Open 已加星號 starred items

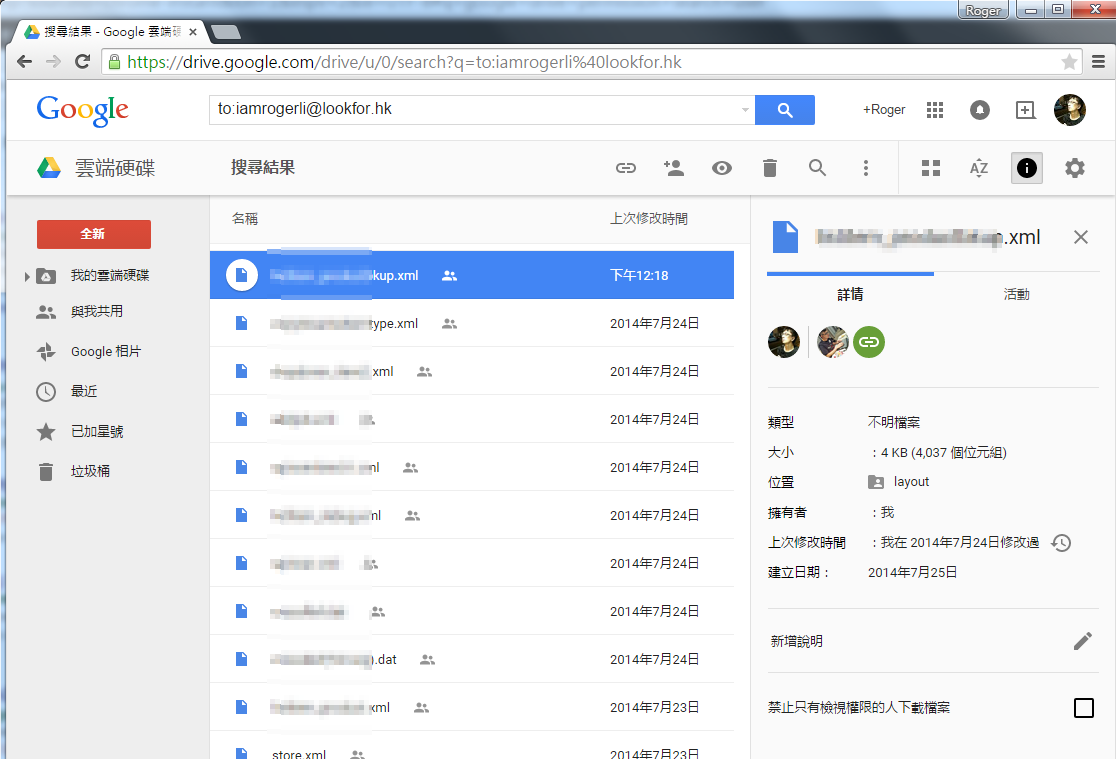(97, 431)
